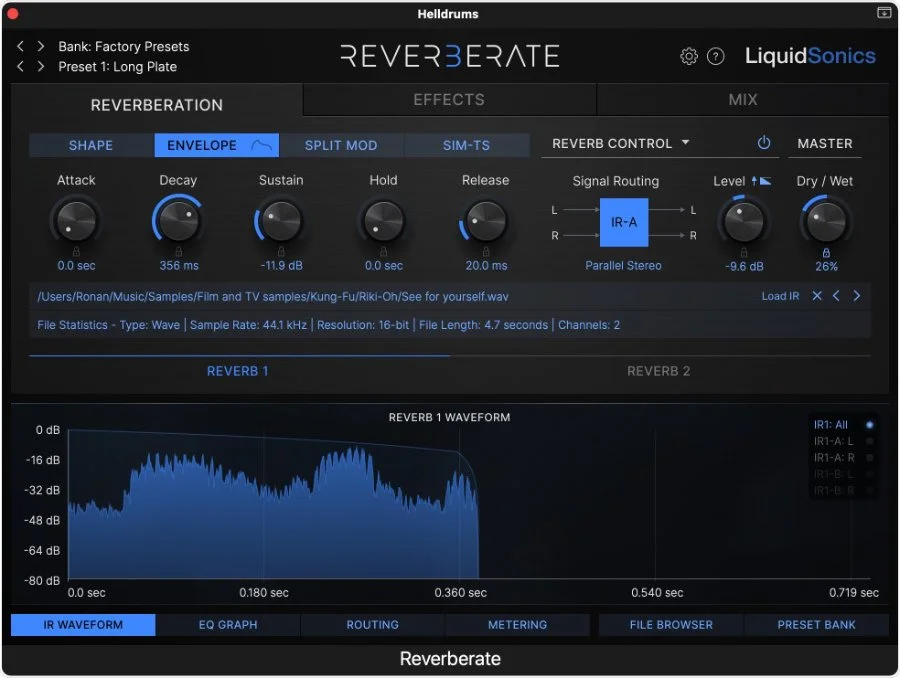This screenshot has height=678, width=900.
Task: Toggle the reverb power icon
Action: click(x=763, y=143)
